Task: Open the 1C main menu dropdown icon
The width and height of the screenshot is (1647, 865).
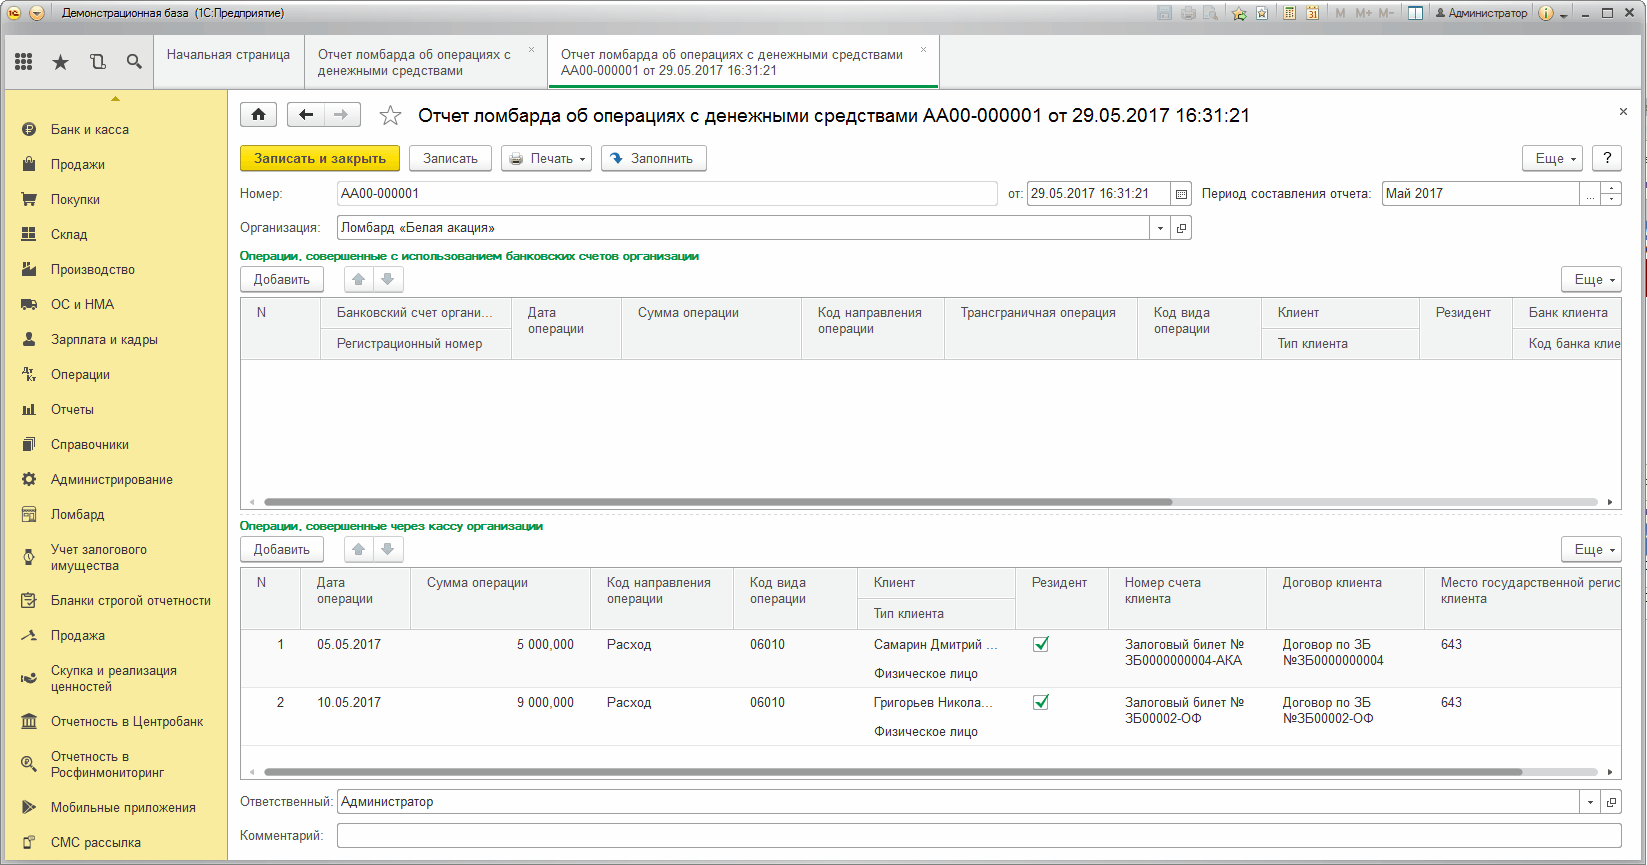Action: [37, 13]
